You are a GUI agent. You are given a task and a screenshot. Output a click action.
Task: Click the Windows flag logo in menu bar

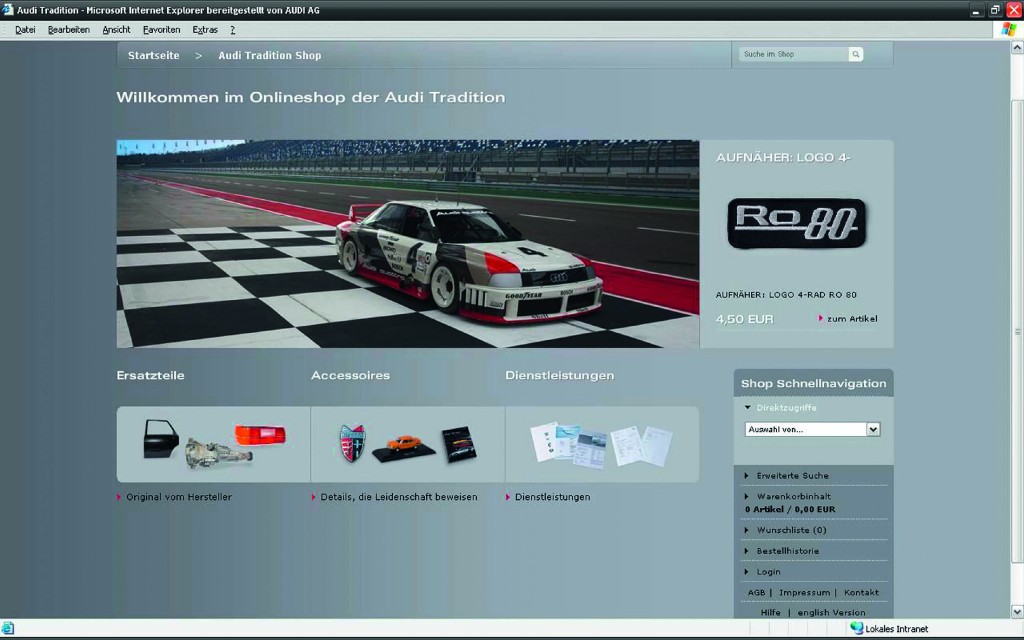tap(1008, 29)
